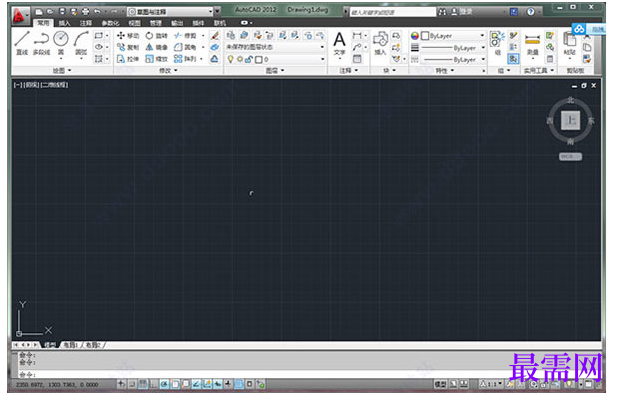Click the Text (文字) tool
621x399 pixels.
point(339,44)
